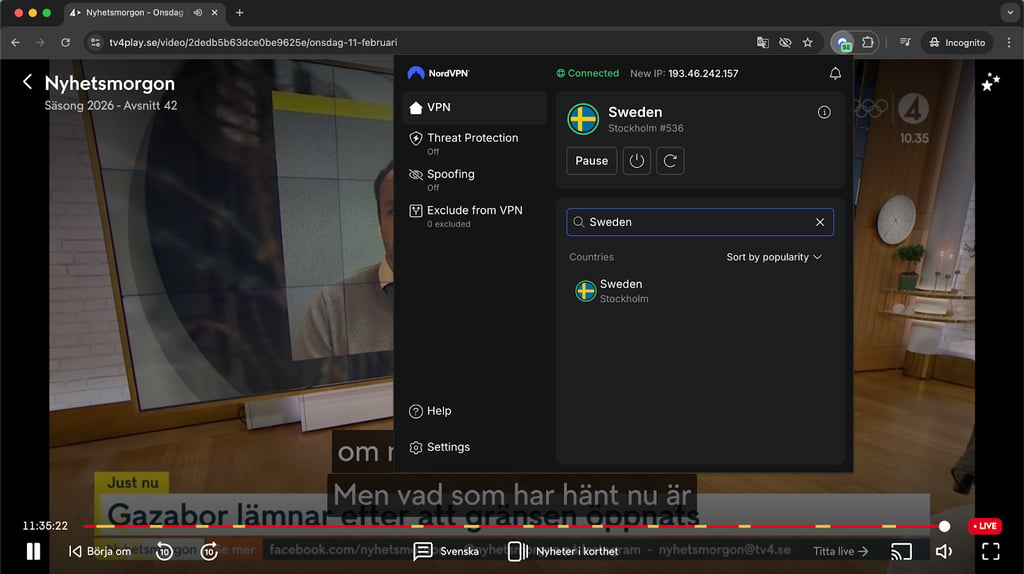Screen dimensions: 1024x574
Task: Open Sort by popularity dropdown
Action: (773, 257)
